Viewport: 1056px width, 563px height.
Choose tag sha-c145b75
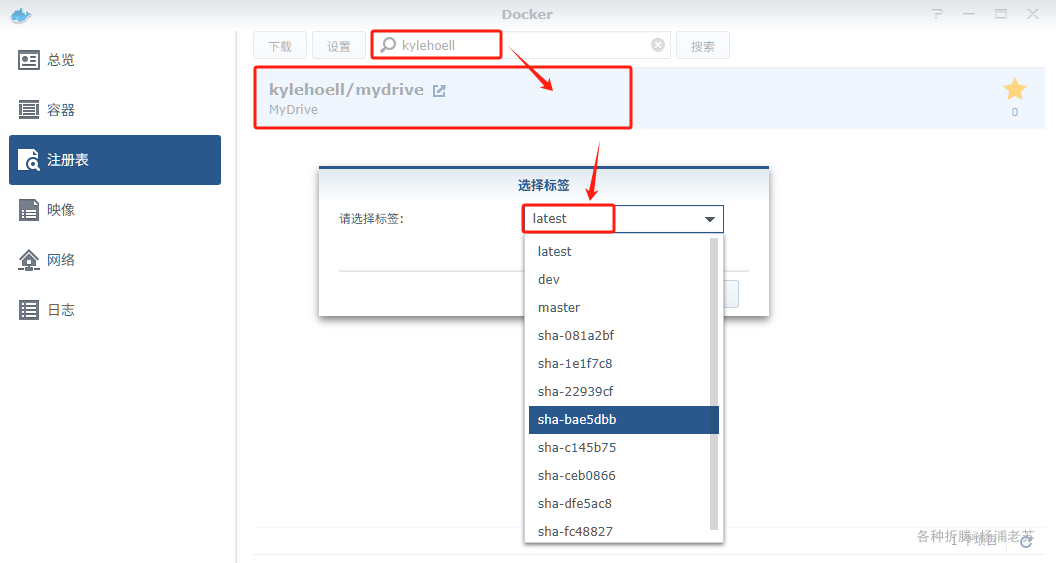624,448
